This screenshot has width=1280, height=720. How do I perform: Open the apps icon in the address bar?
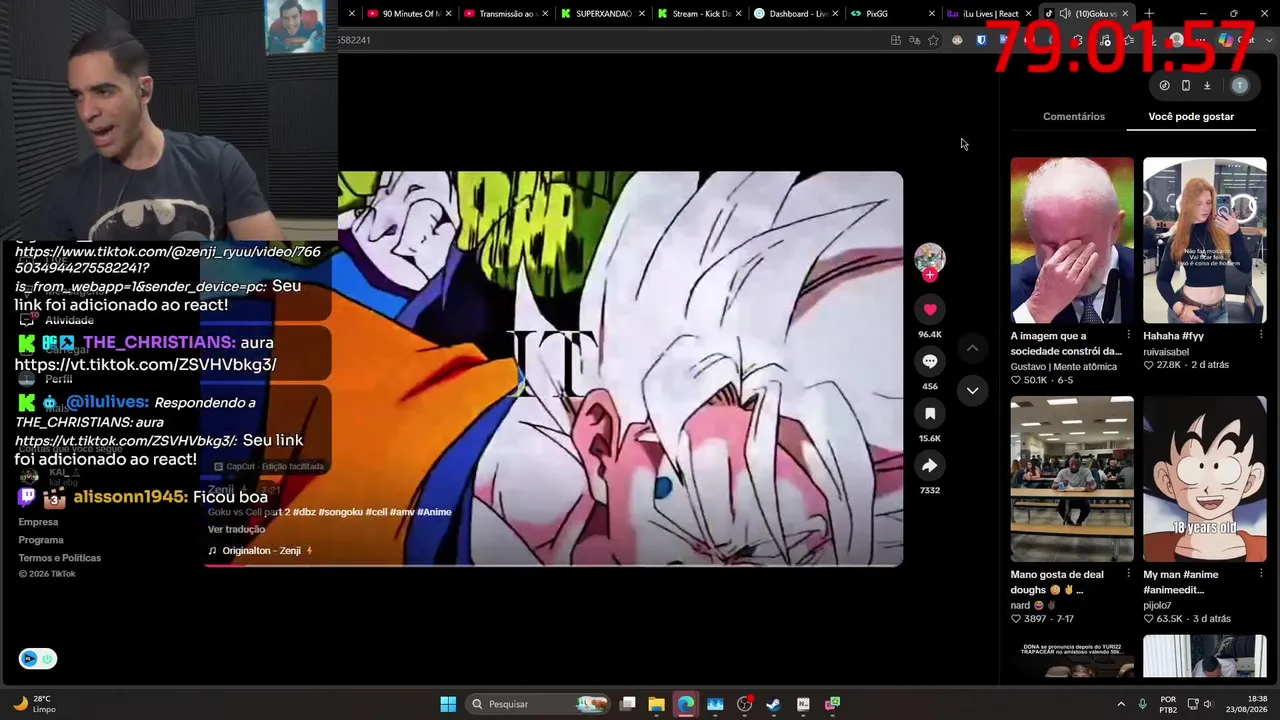tap(896, 40)
